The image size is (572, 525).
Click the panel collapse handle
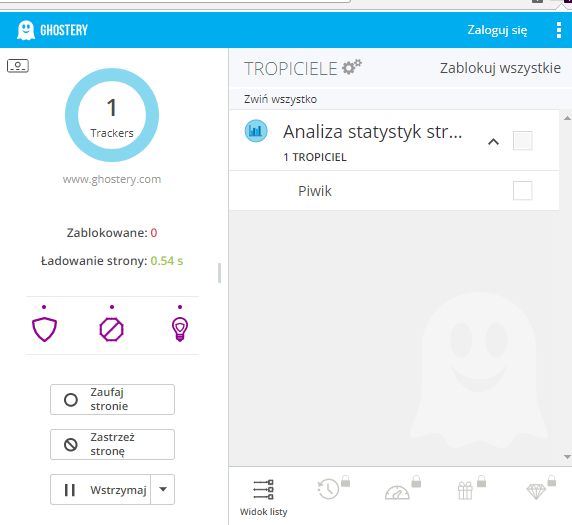click(x=219, y=273)
